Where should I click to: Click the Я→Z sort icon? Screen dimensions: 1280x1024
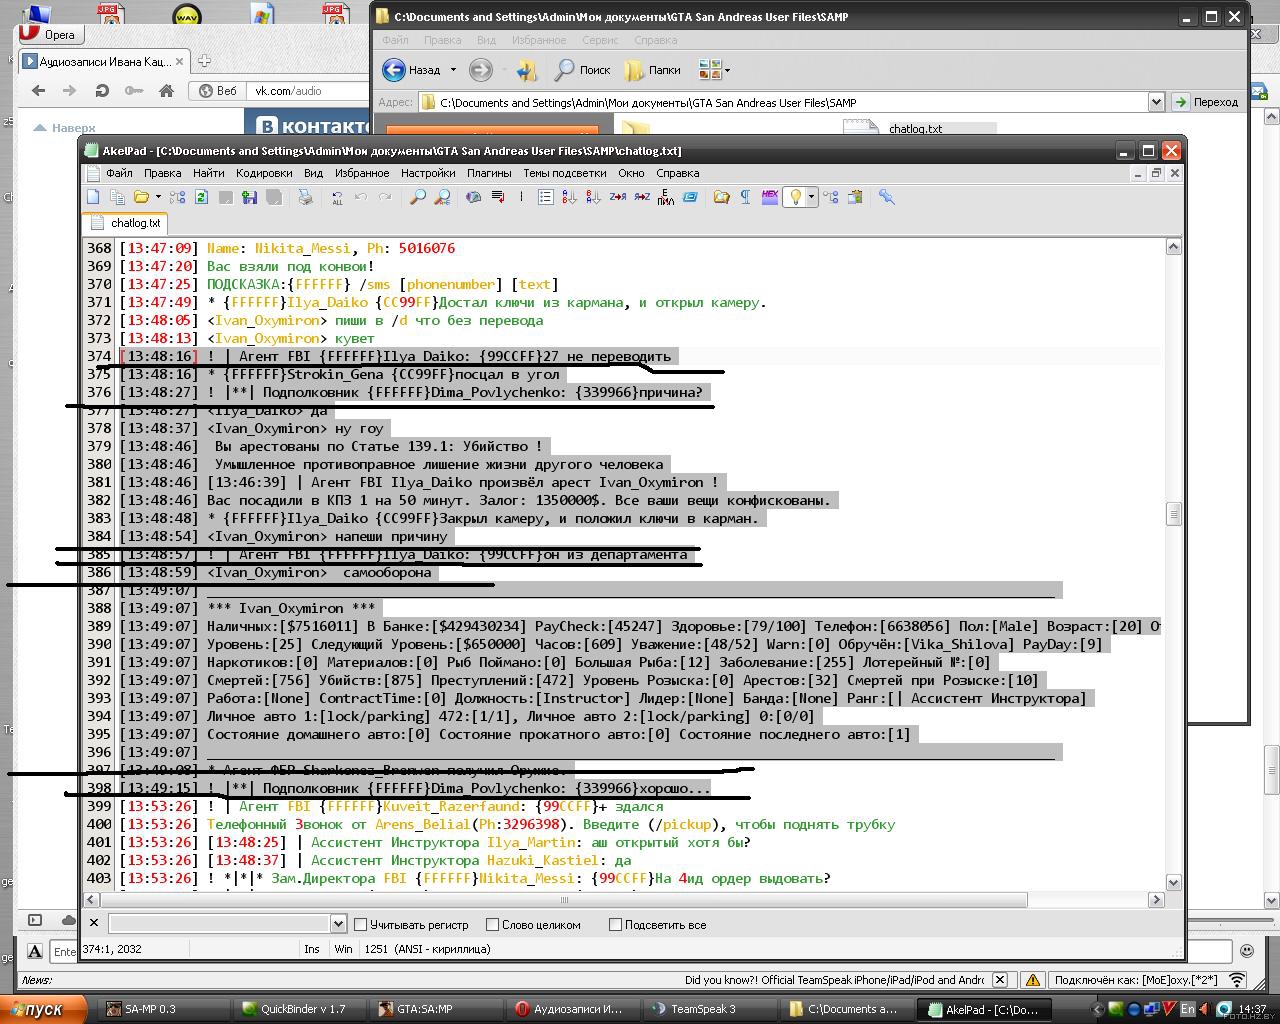642,197
